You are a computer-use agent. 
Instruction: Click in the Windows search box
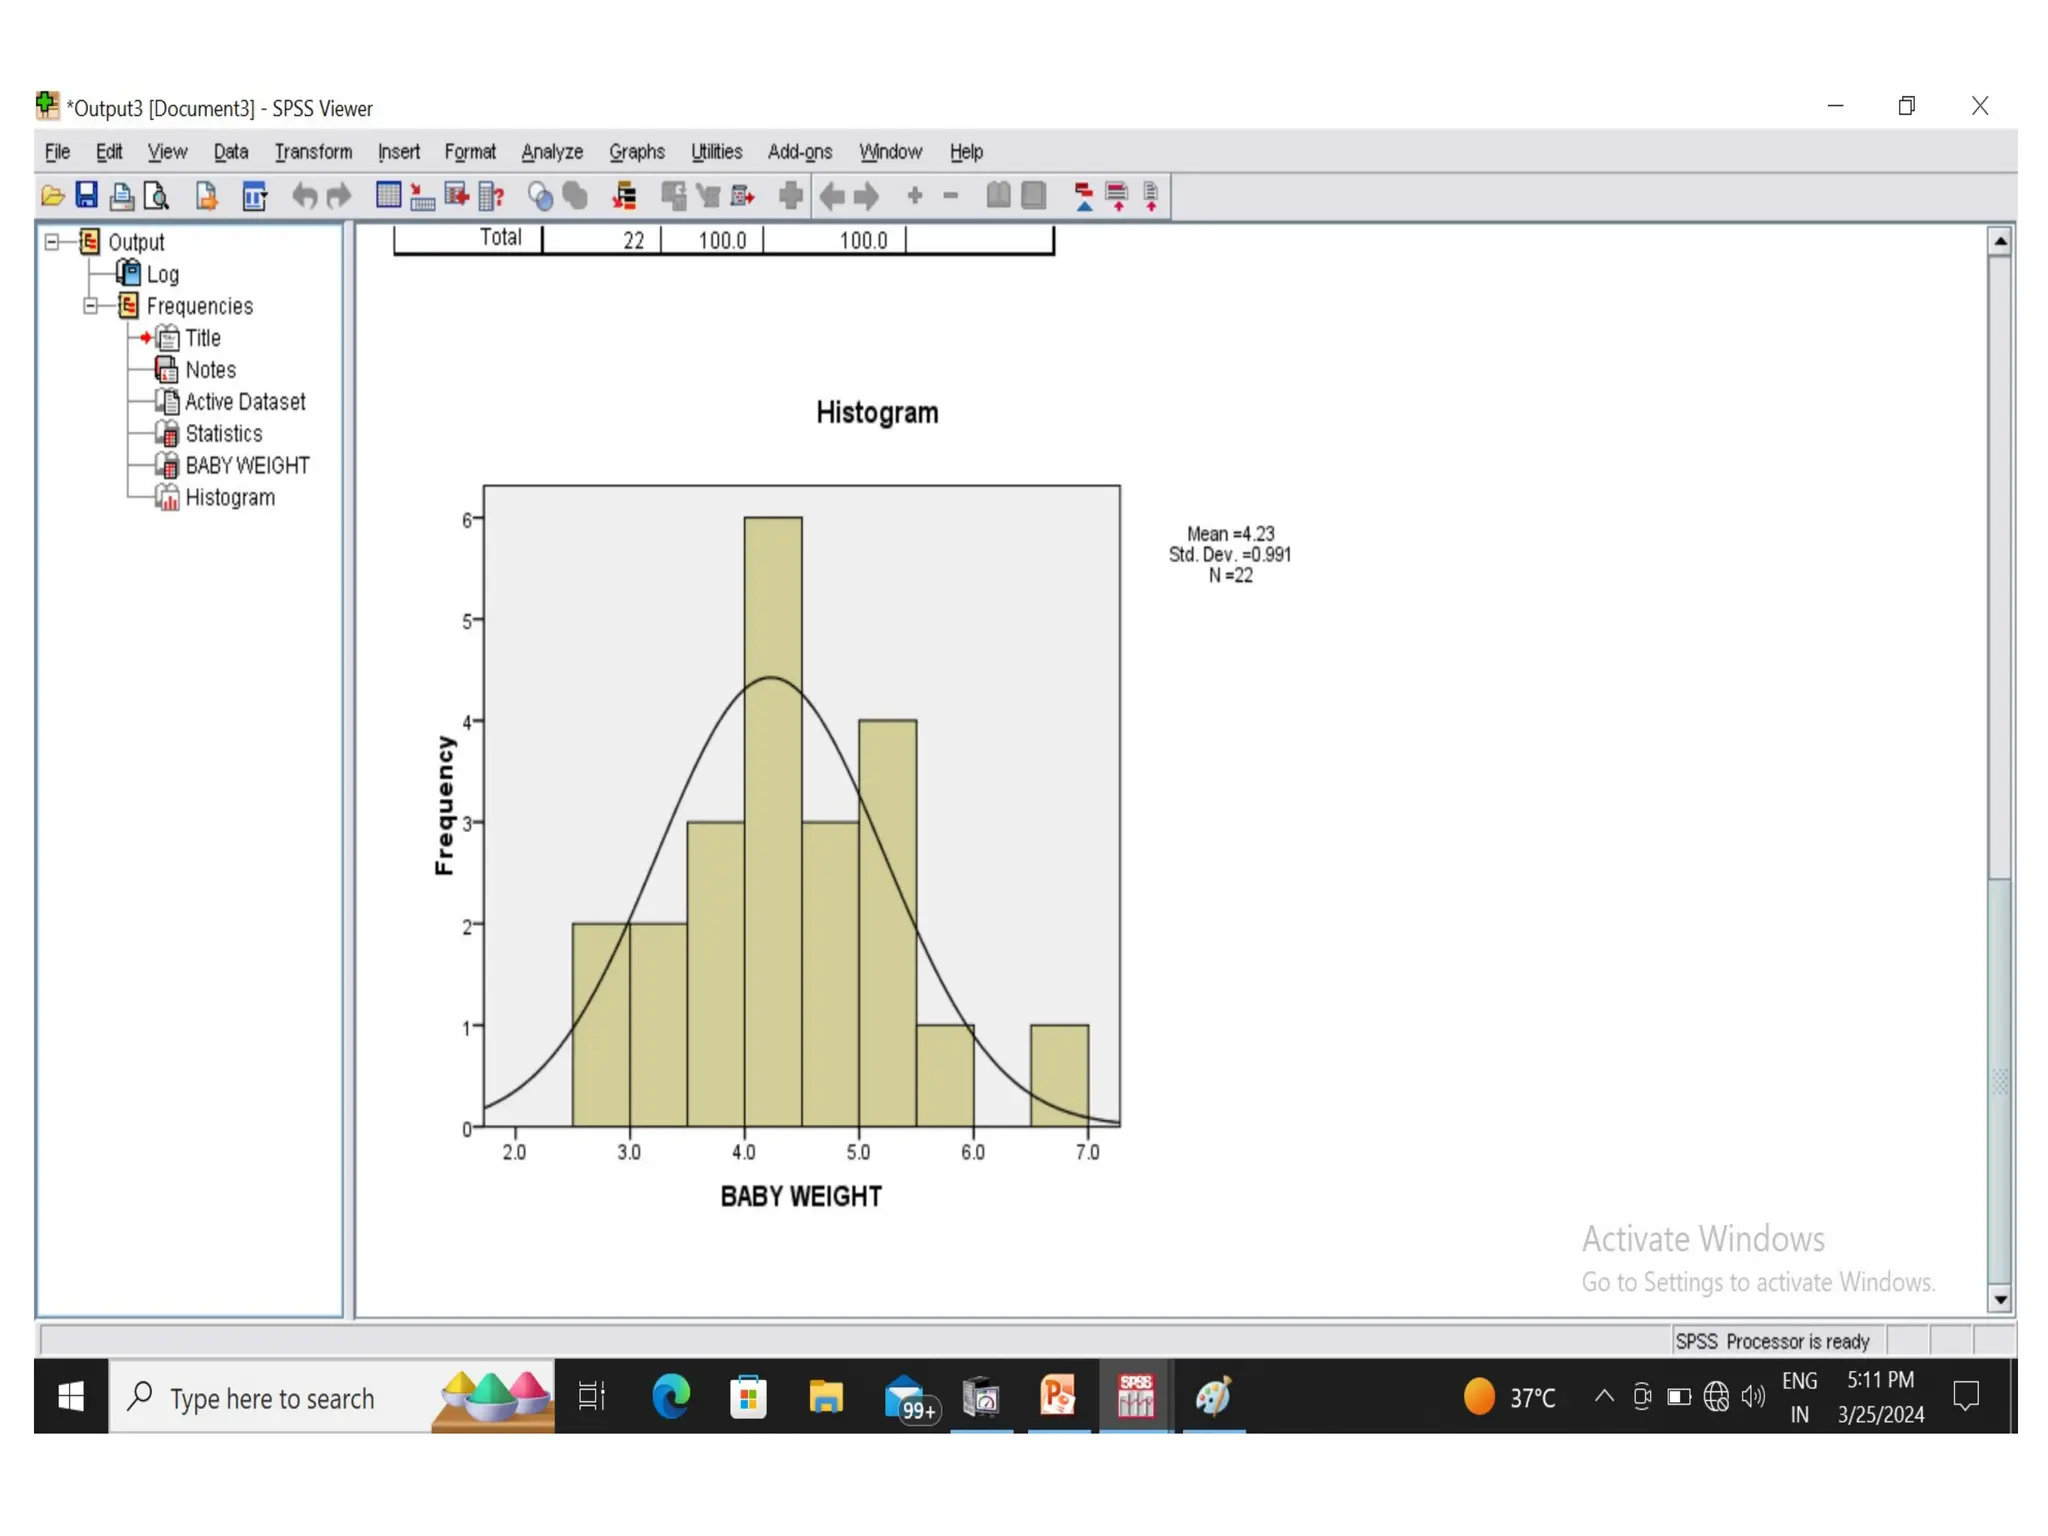point(272,1398)
